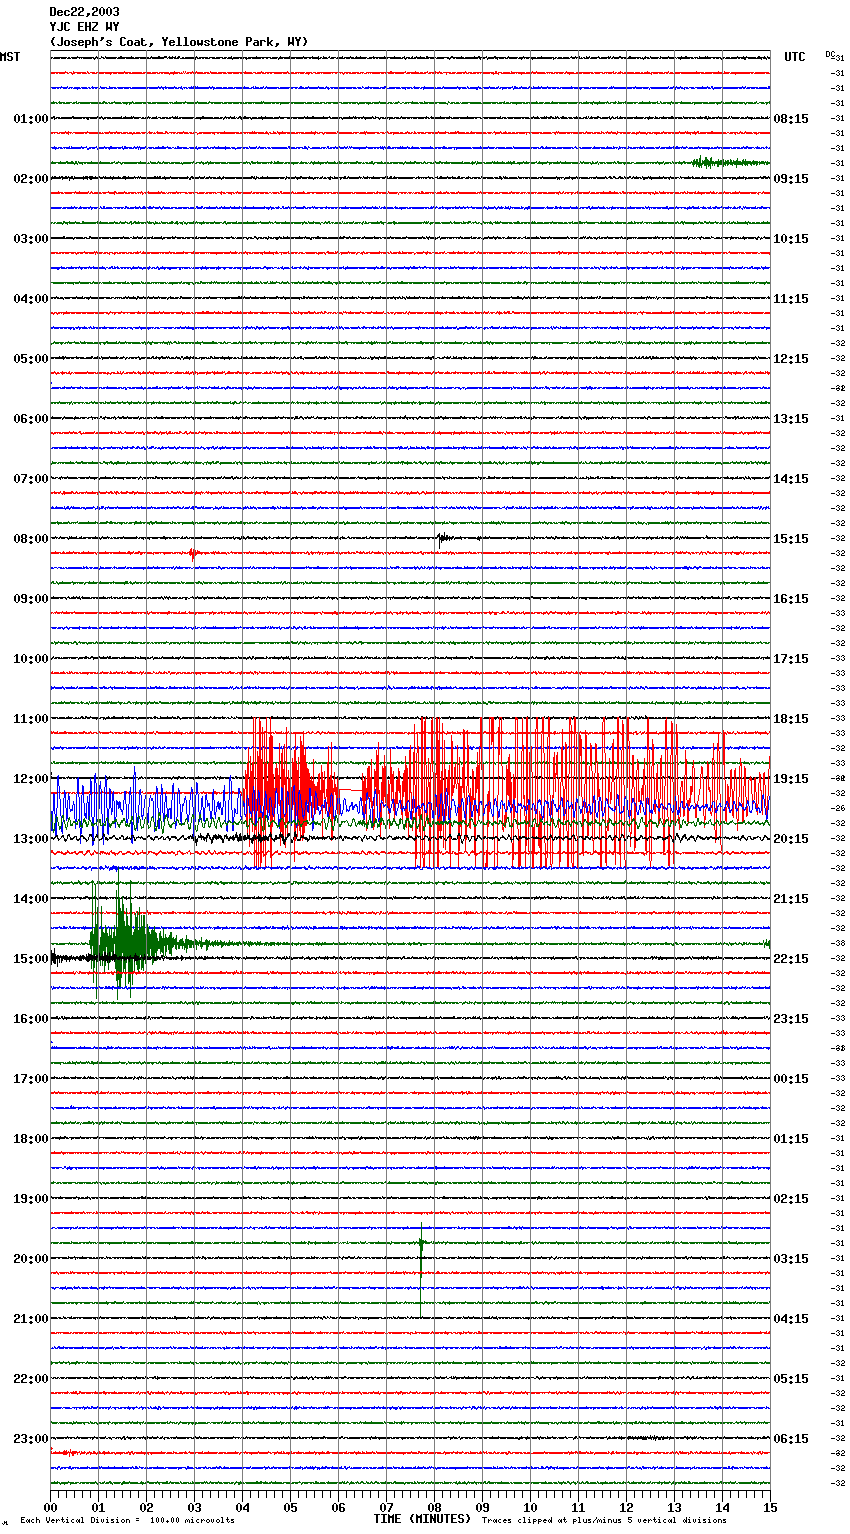850x1534 pixels.
Task: Click the 13:15 UTC time label
Action: [x=791, y=419]
